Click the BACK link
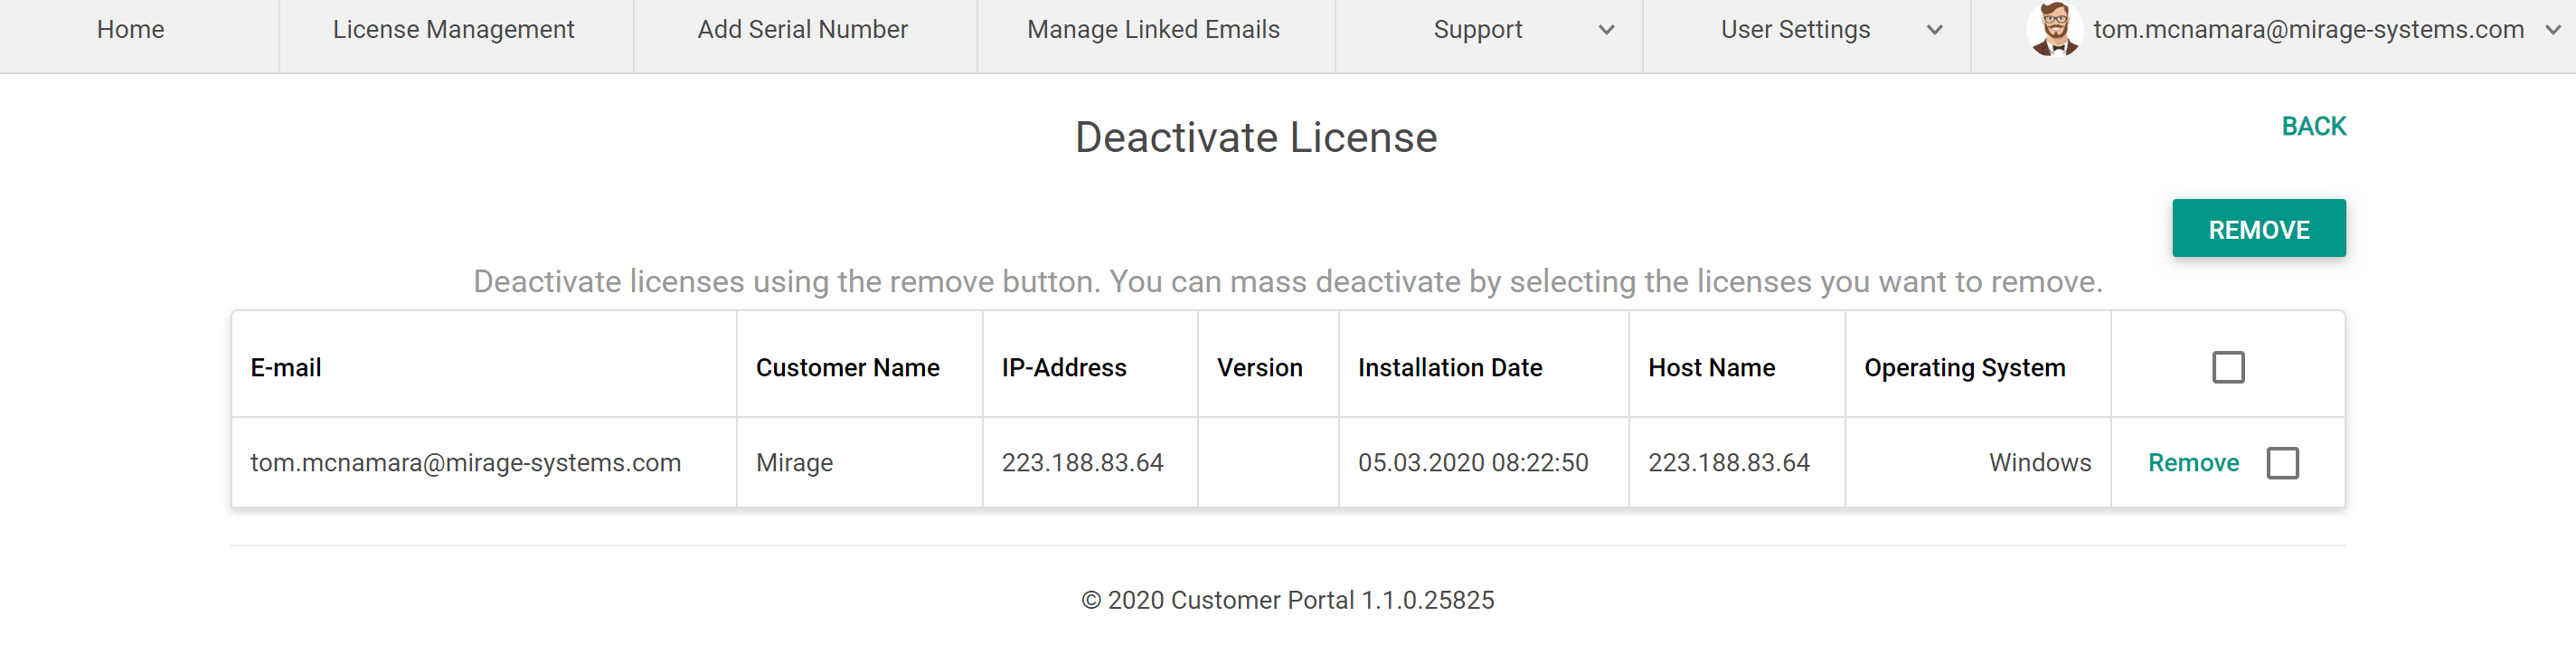Image resolution: width=2576 pixels, height=645 pixels. click(x=2313, y=126)
